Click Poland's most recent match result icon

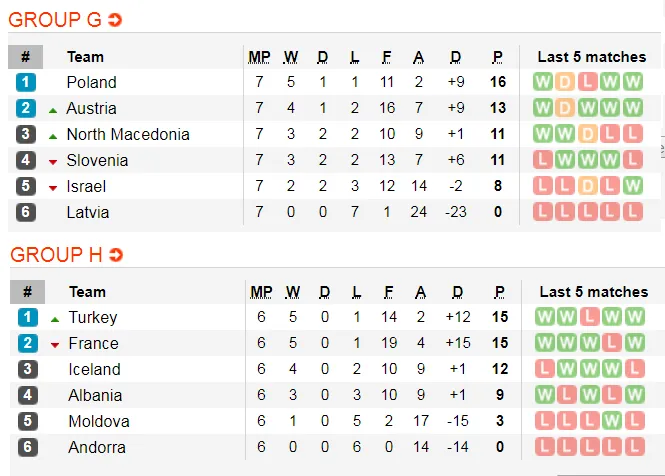pos(632,82)
